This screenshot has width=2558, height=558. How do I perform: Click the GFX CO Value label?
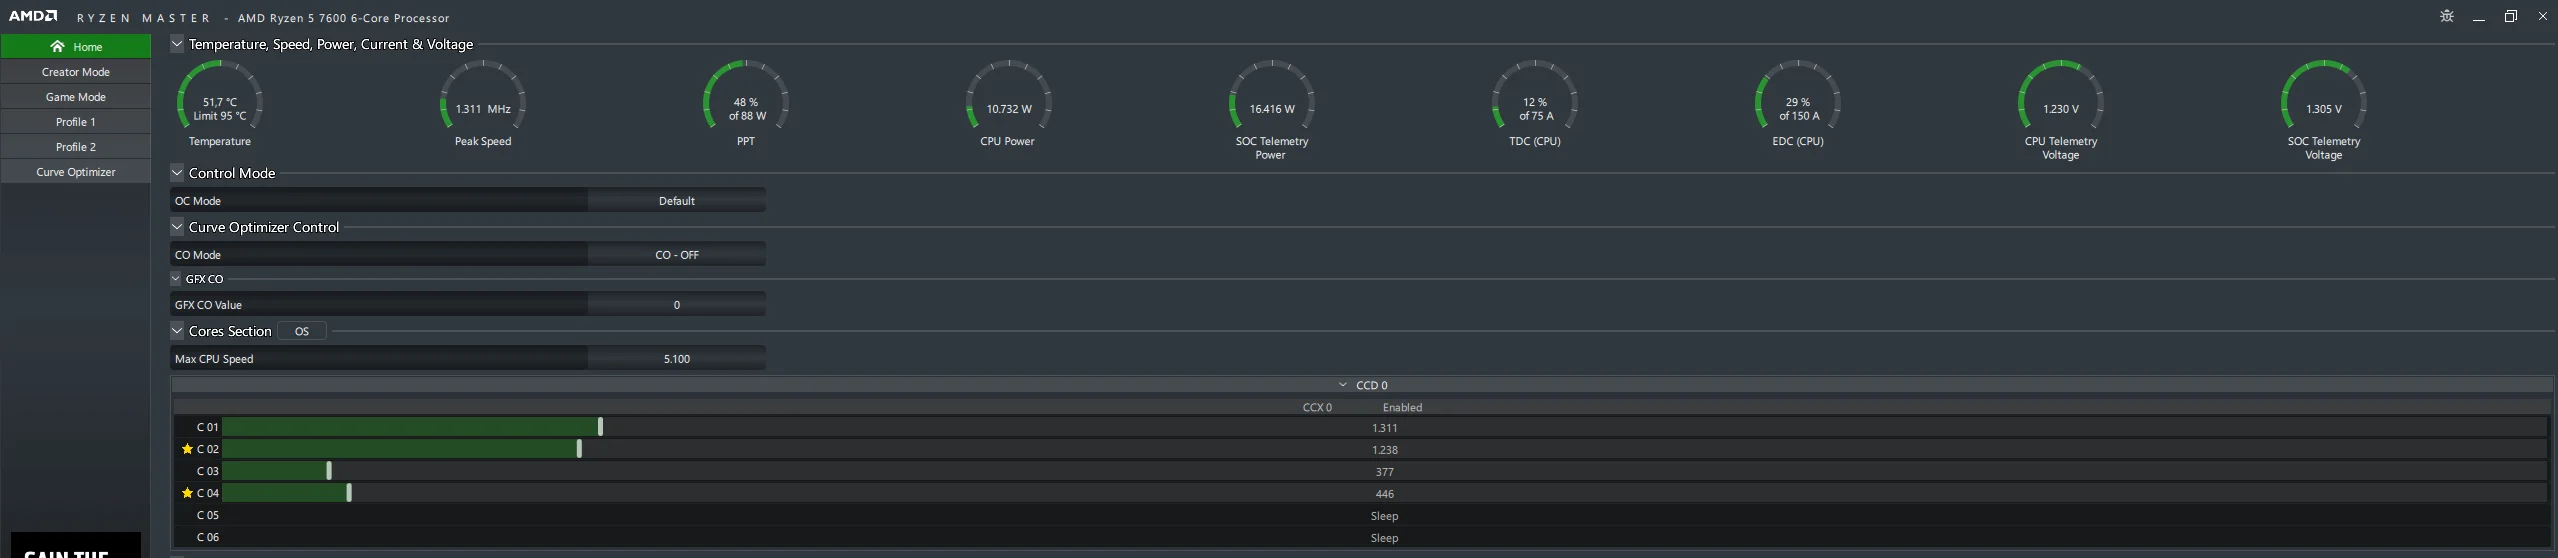[x=208, y=305]
